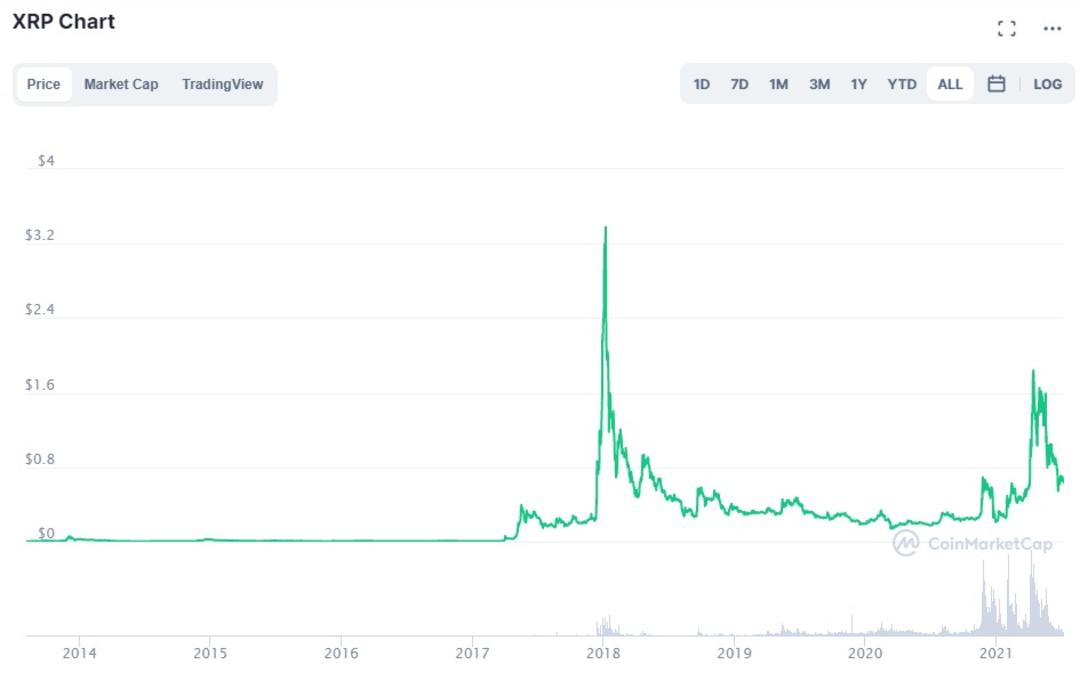Set chart range to YTD
This screenshot has width=1080, height=680.
click(x=902, y=84)
